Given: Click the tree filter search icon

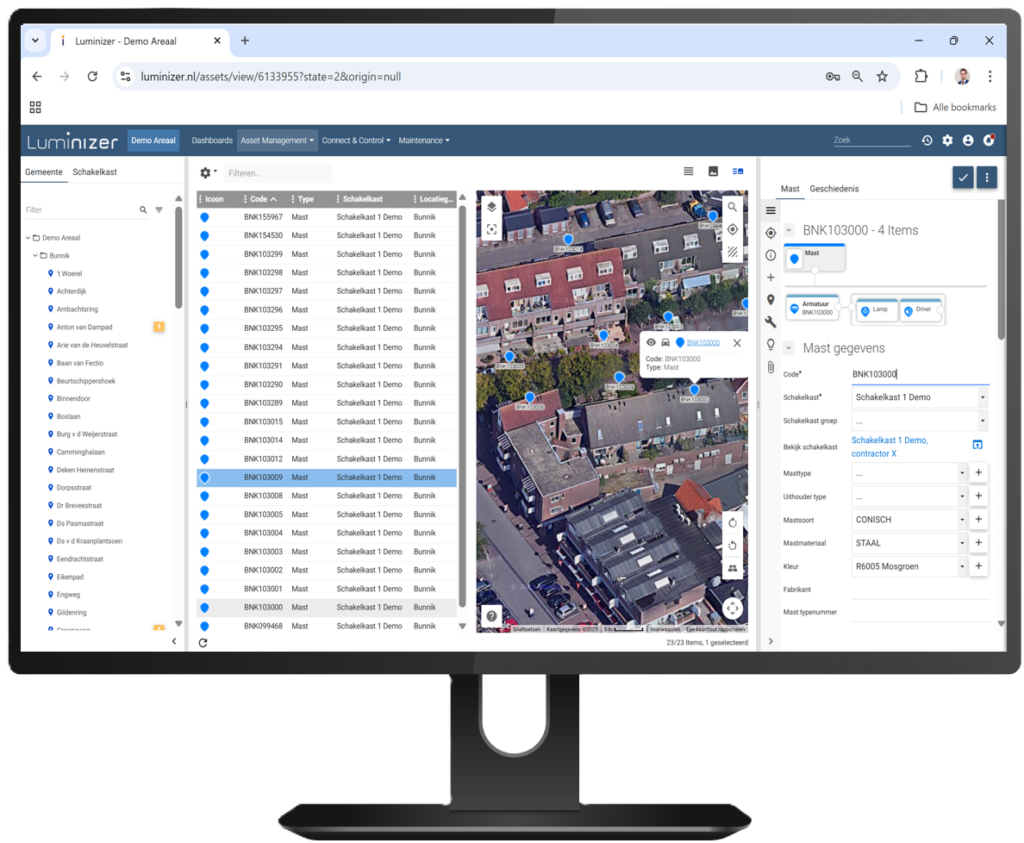Looking at the screenshot, I should click(x=143, y=210).
